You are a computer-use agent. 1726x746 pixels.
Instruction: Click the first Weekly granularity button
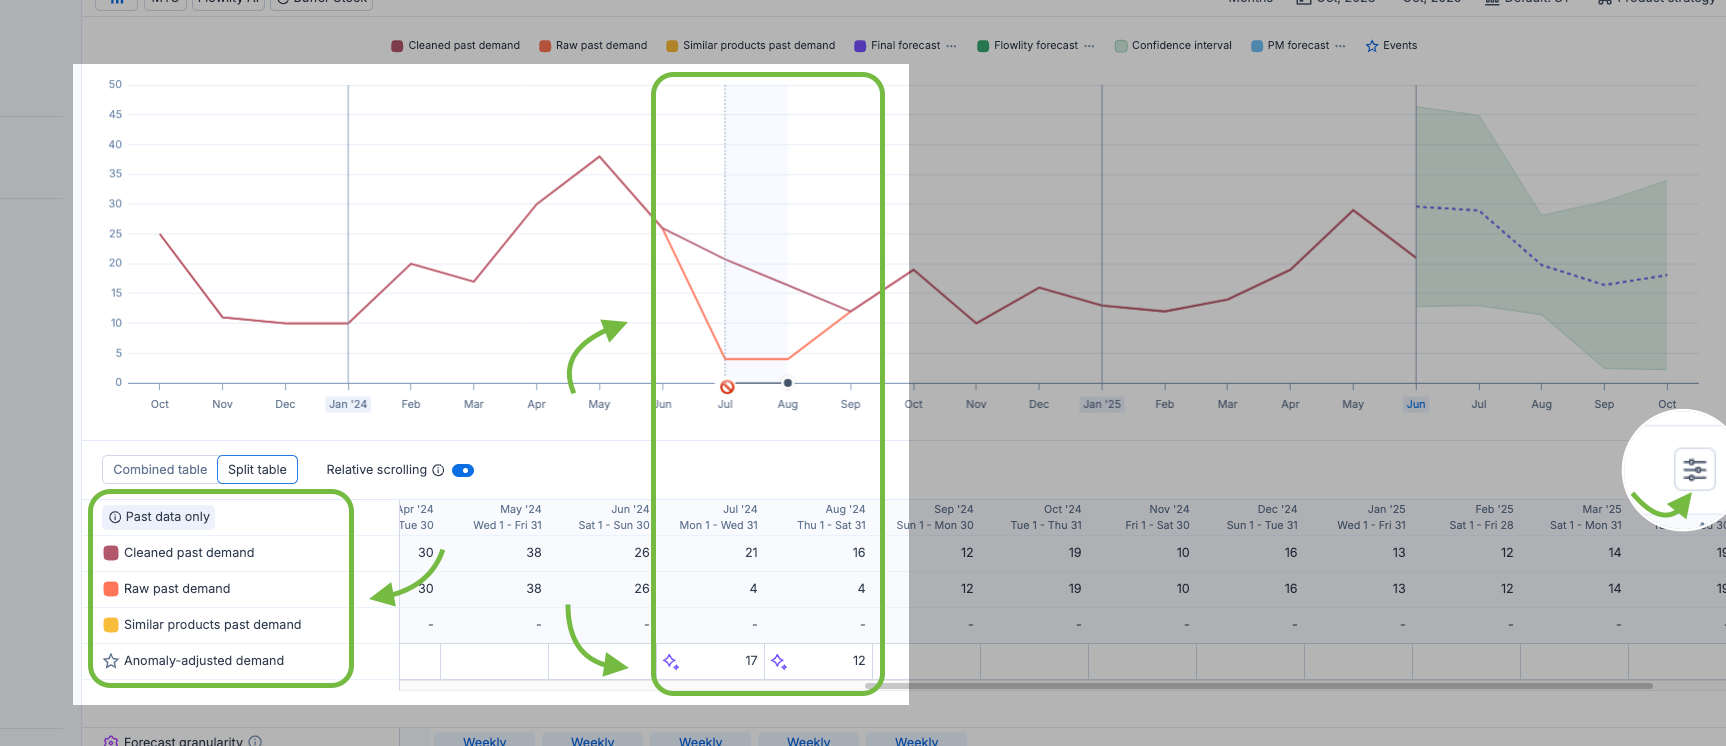(x=485, y=740)
